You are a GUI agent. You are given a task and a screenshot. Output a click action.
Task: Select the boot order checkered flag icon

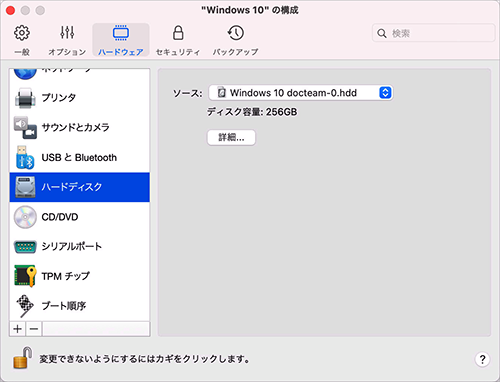point(25,306)
